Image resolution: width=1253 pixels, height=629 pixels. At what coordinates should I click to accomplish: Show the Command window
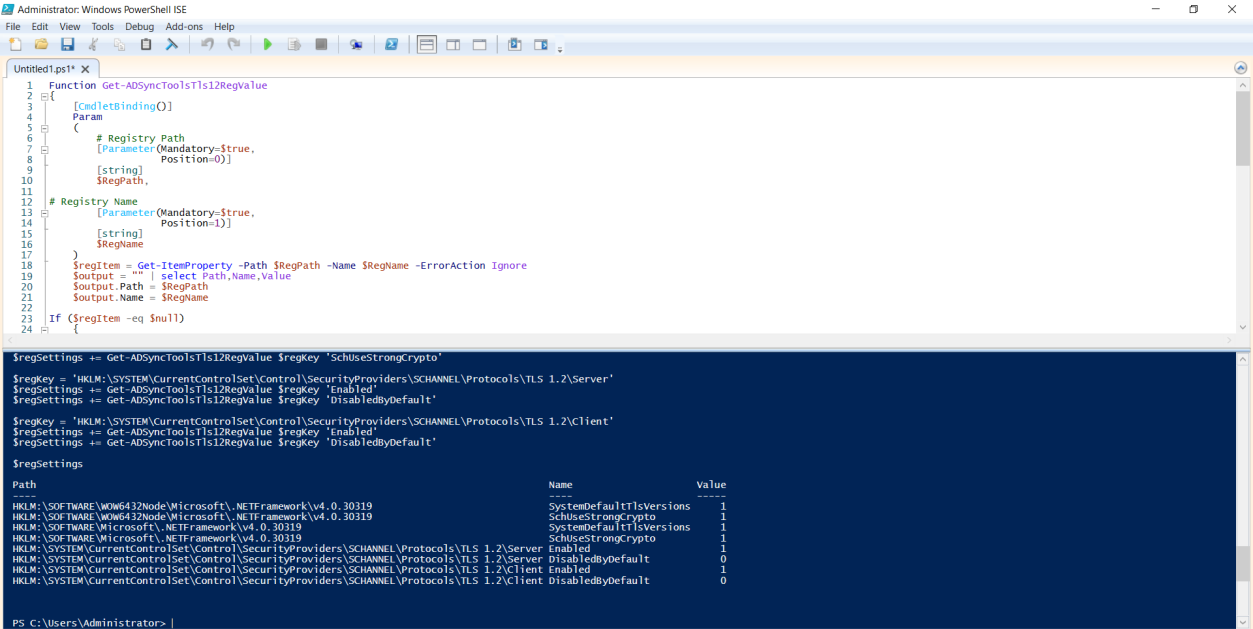click(x=515, y=44)
